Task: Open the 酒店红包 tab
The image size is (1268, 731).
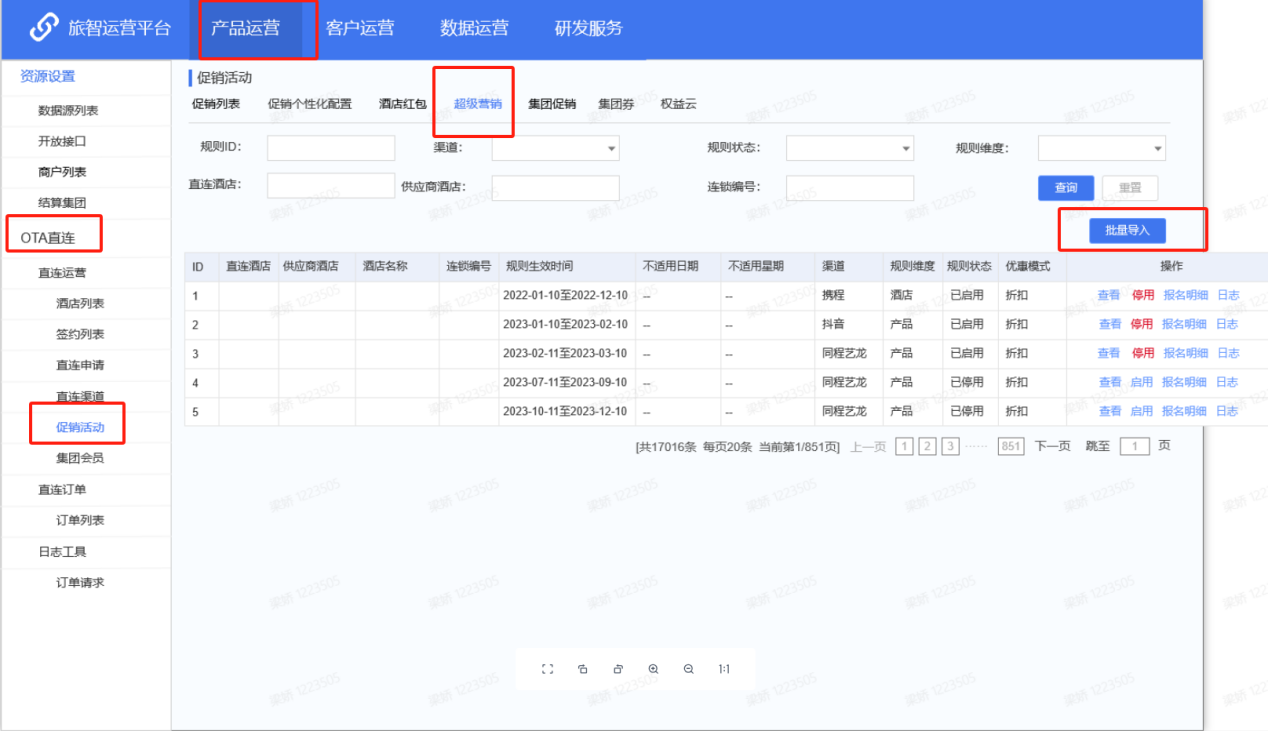Action: click(x=403, y=104)
